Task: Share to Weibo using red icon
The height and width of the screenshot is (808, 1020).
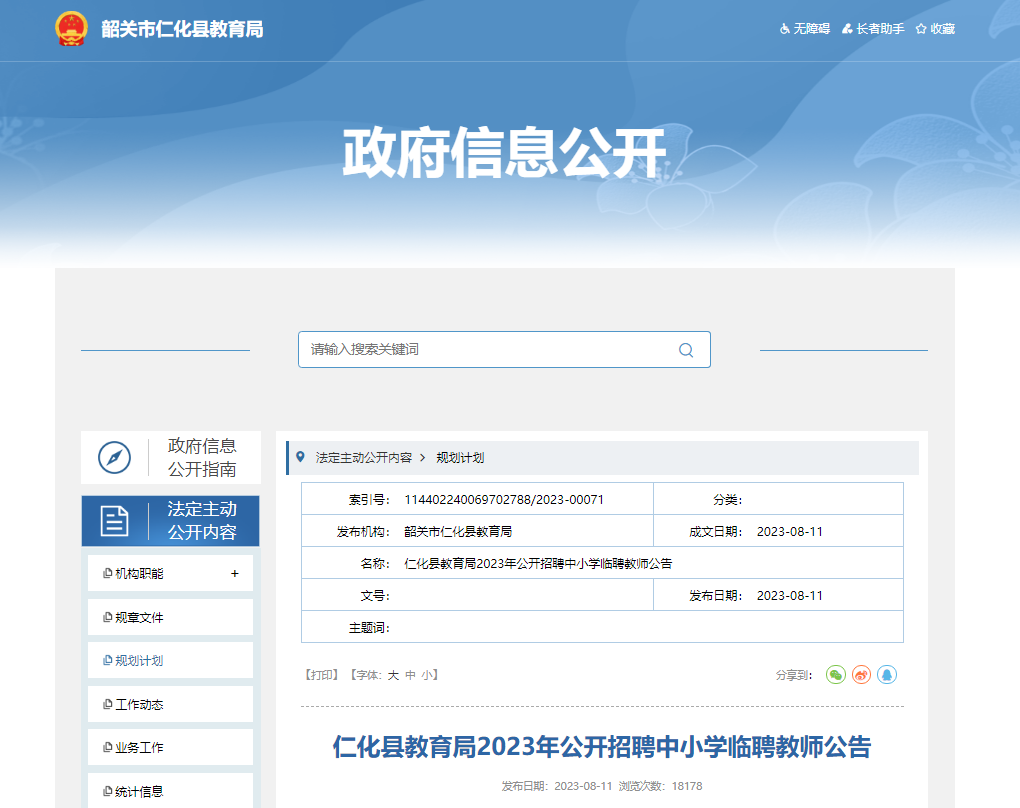Action: tap(861, 675)
